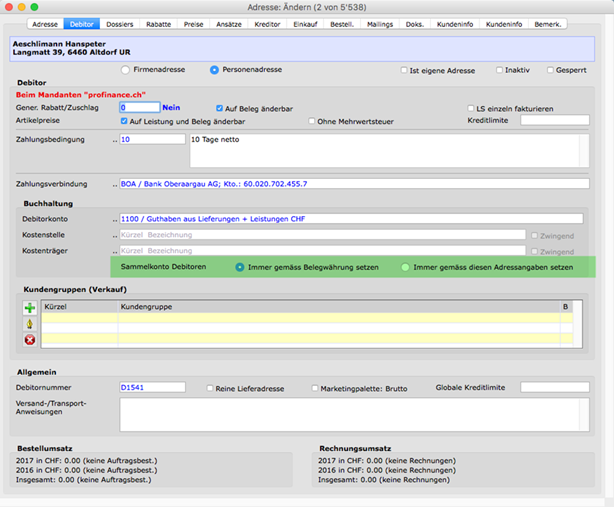The height and width of the screenshot is (507, 614).
Task: Add a new Kundengruppe with green plus icon
Action: pyautogui.click(x=30, y=309)
